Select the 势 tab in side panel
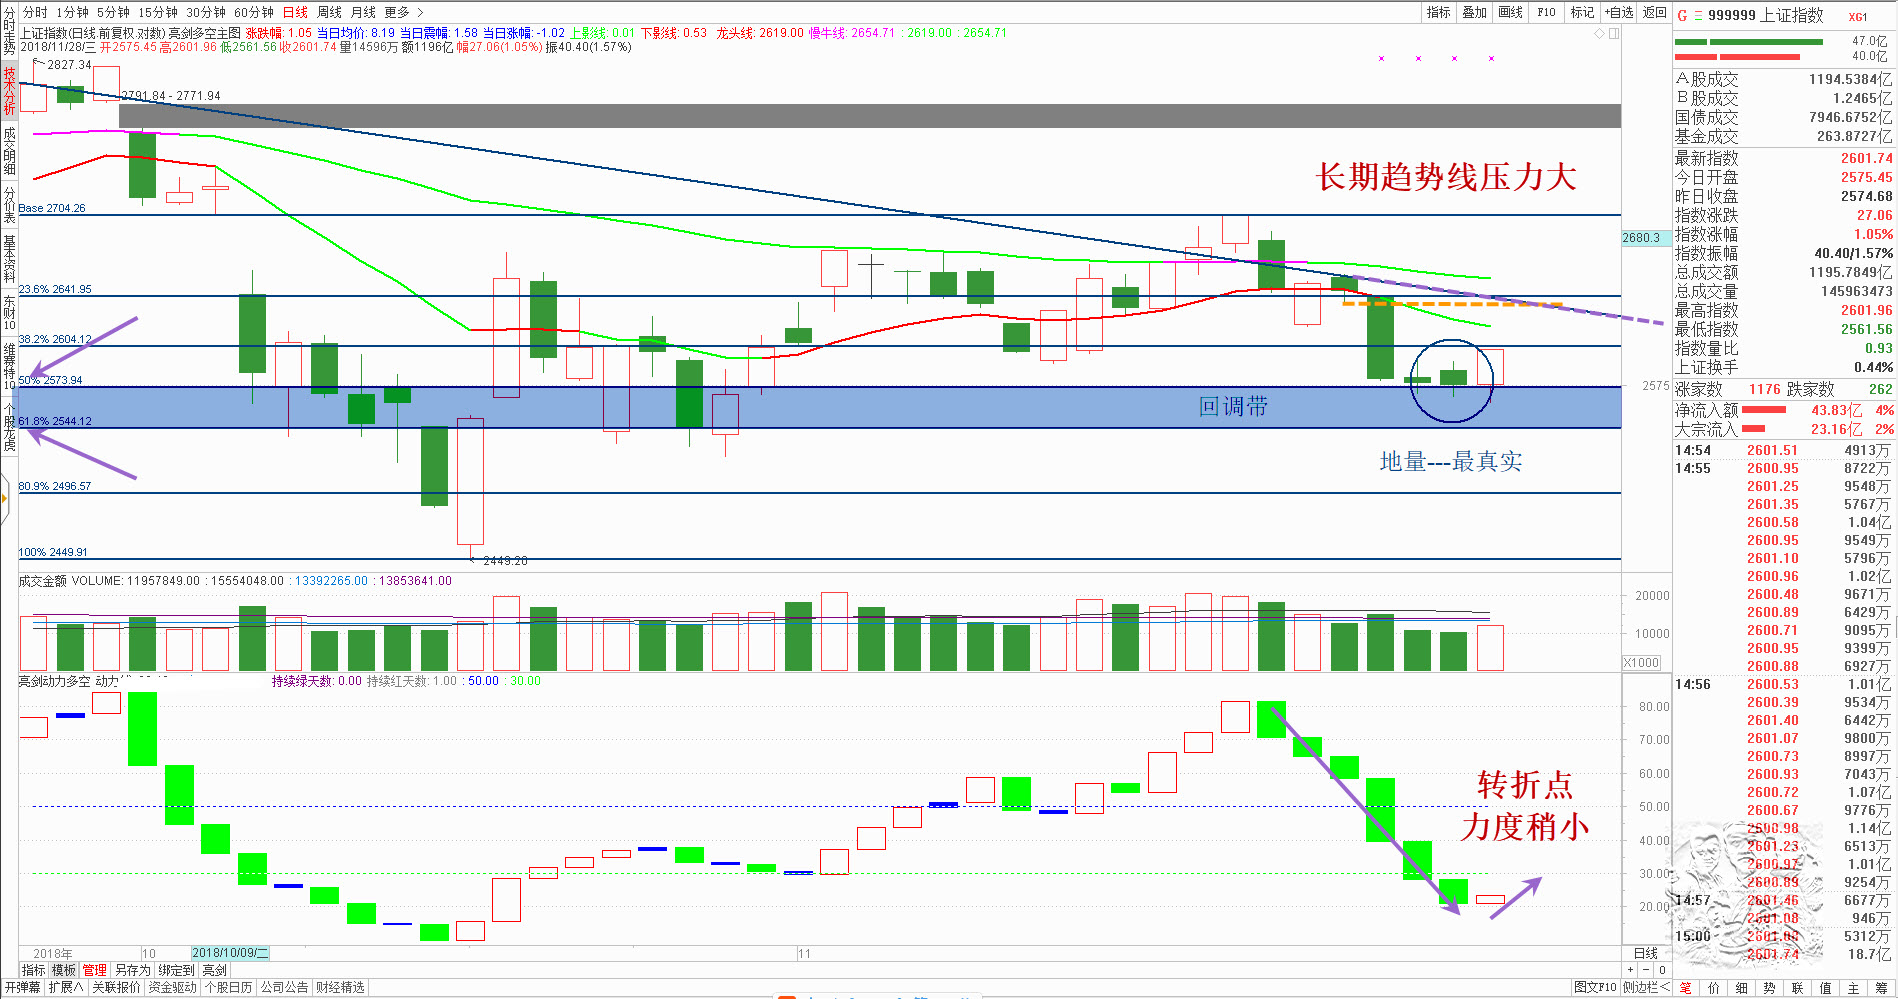Image resolution: width=1898 pixels, height=999 pixels. pyautogui.click(x=1770, y=988)
